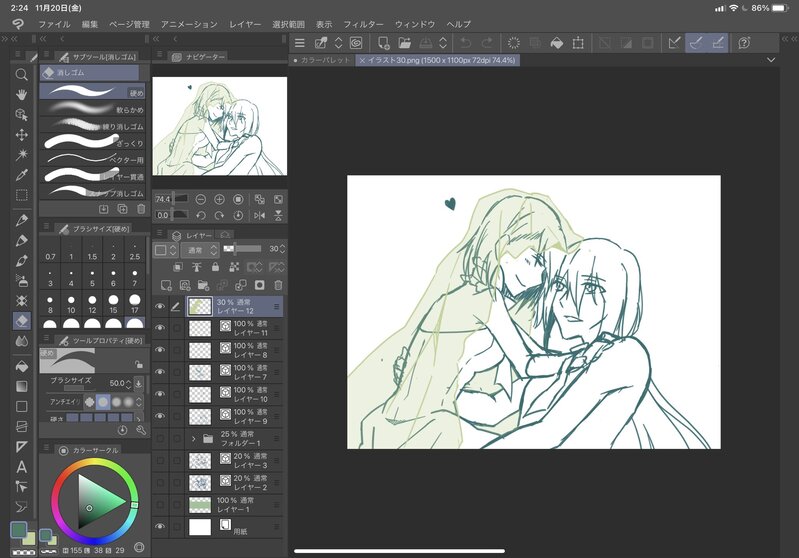
Task: Open canvas tab list chevron at right
Action: click(771, 60)
